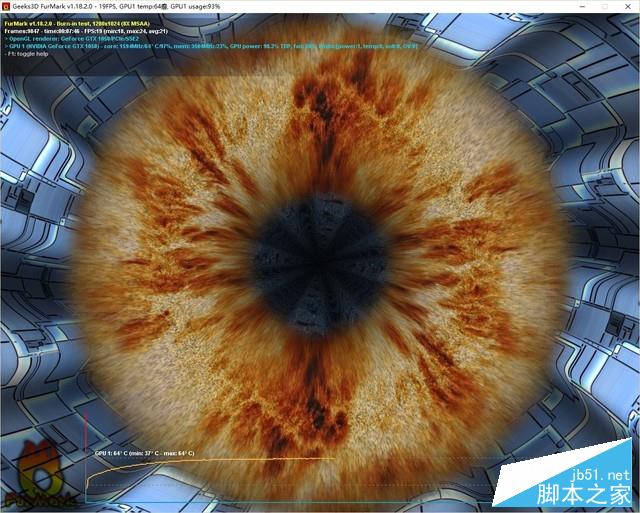Close the FurMark burn-in test window

pyautogui.click(x=623, y=7)
